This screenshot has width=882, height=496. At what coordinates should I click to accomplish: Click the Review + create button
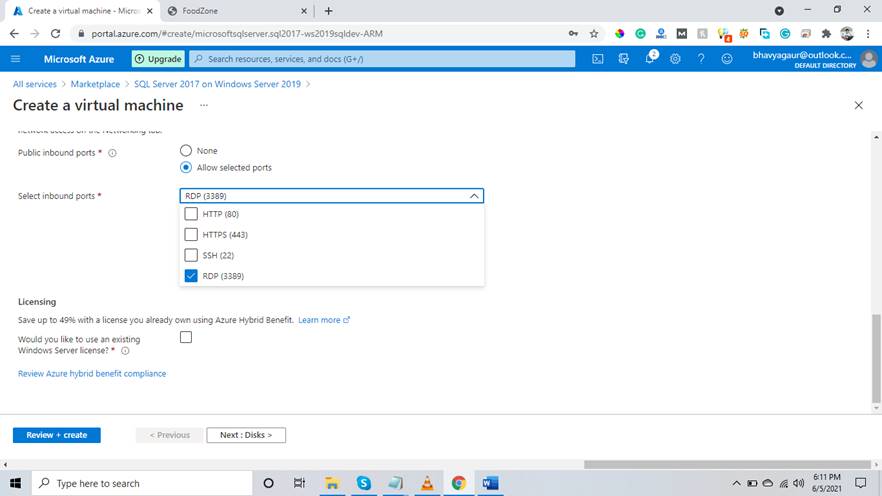57,435
